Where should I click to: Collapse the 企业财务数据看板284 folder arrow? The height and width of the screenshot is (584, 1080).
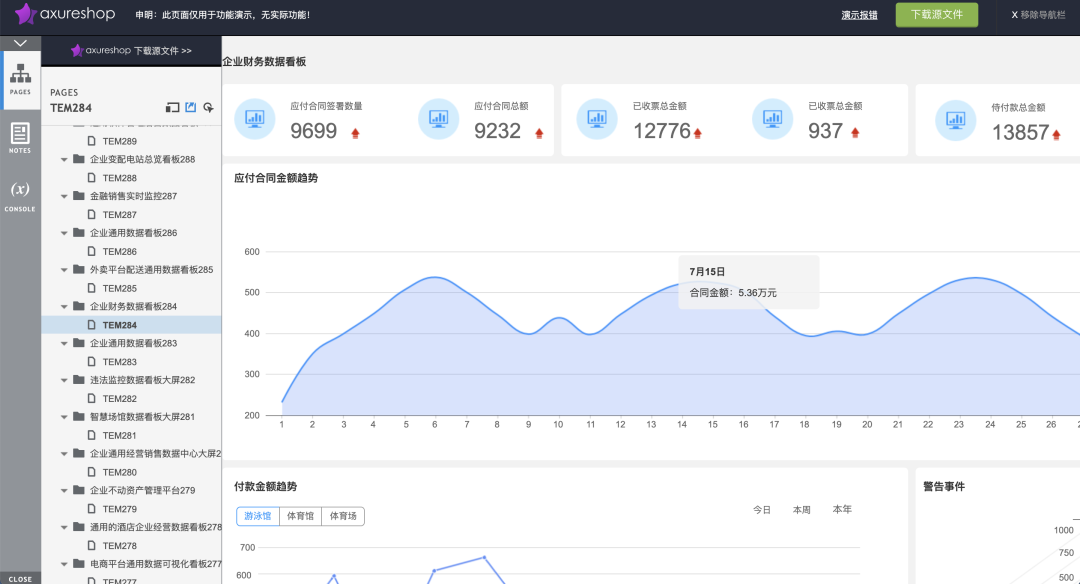pyautogui.click(x=64, y=306)
